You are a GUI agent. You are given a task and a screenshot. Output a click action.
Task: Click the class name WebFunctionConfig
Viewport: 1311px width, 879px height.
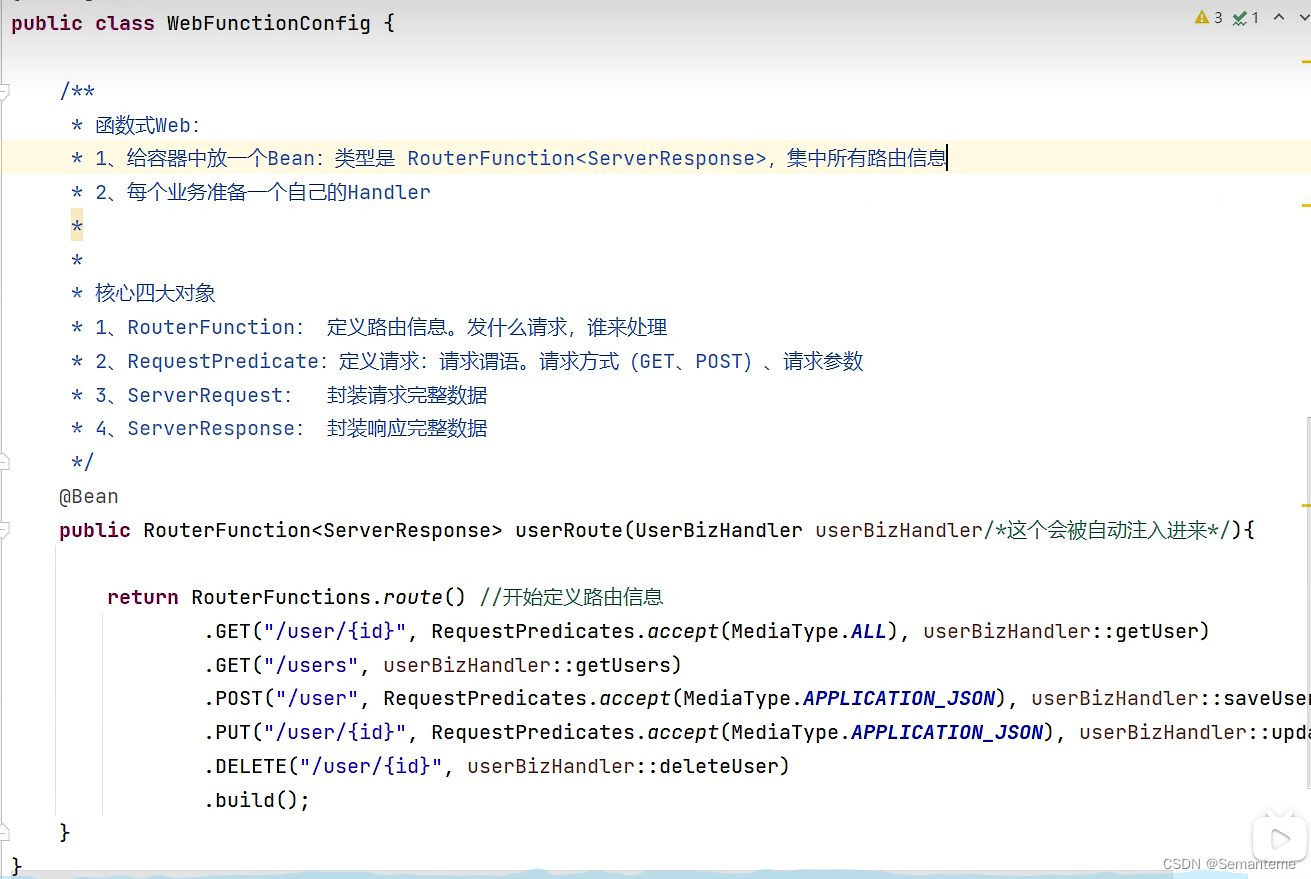click(268, 22)
